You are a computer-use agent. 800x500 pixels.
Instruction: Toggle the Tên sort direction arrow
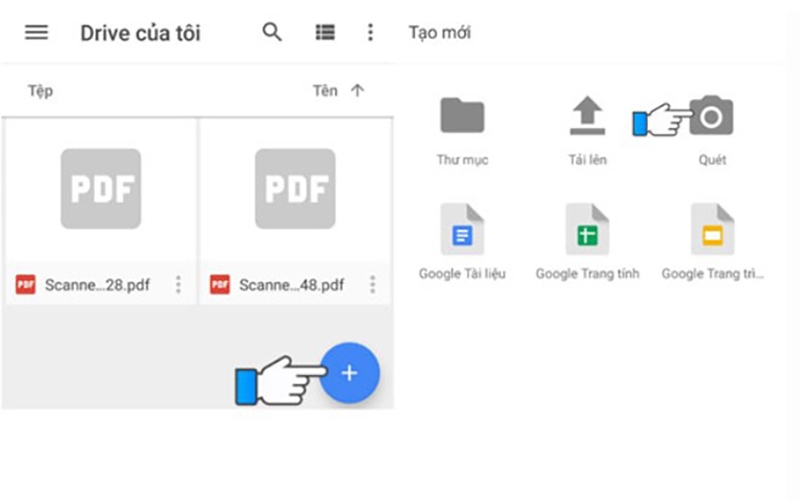(x=358, y=91)
